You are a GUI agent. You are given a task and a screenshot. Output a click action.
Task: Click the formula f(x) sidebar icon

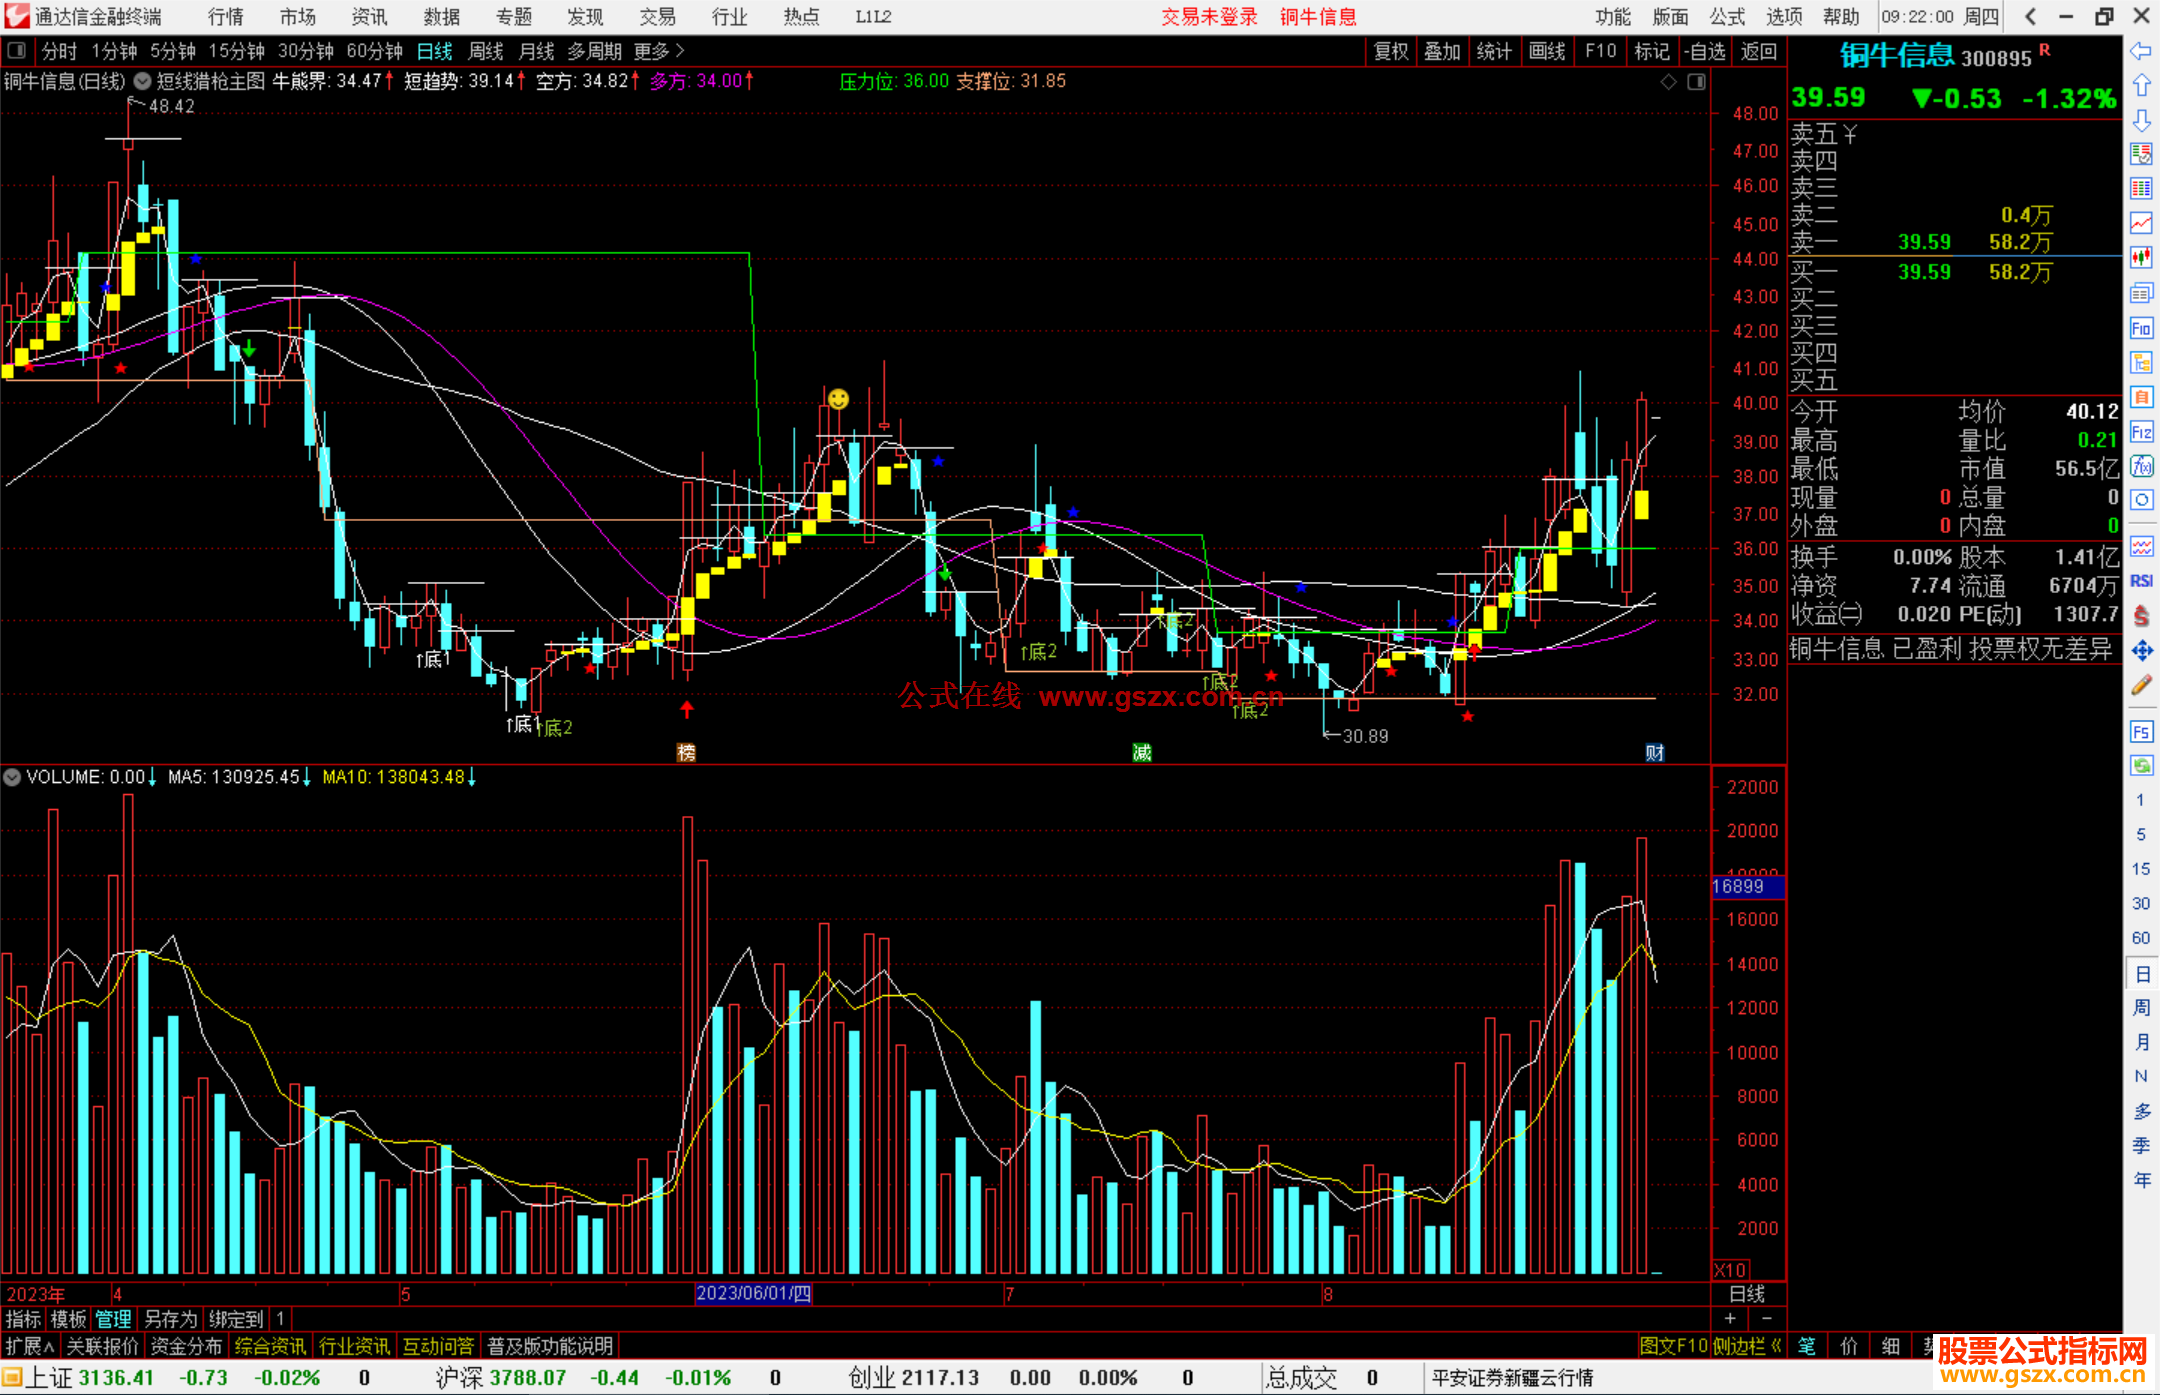pyautogui.click(x=2141, y=466)
